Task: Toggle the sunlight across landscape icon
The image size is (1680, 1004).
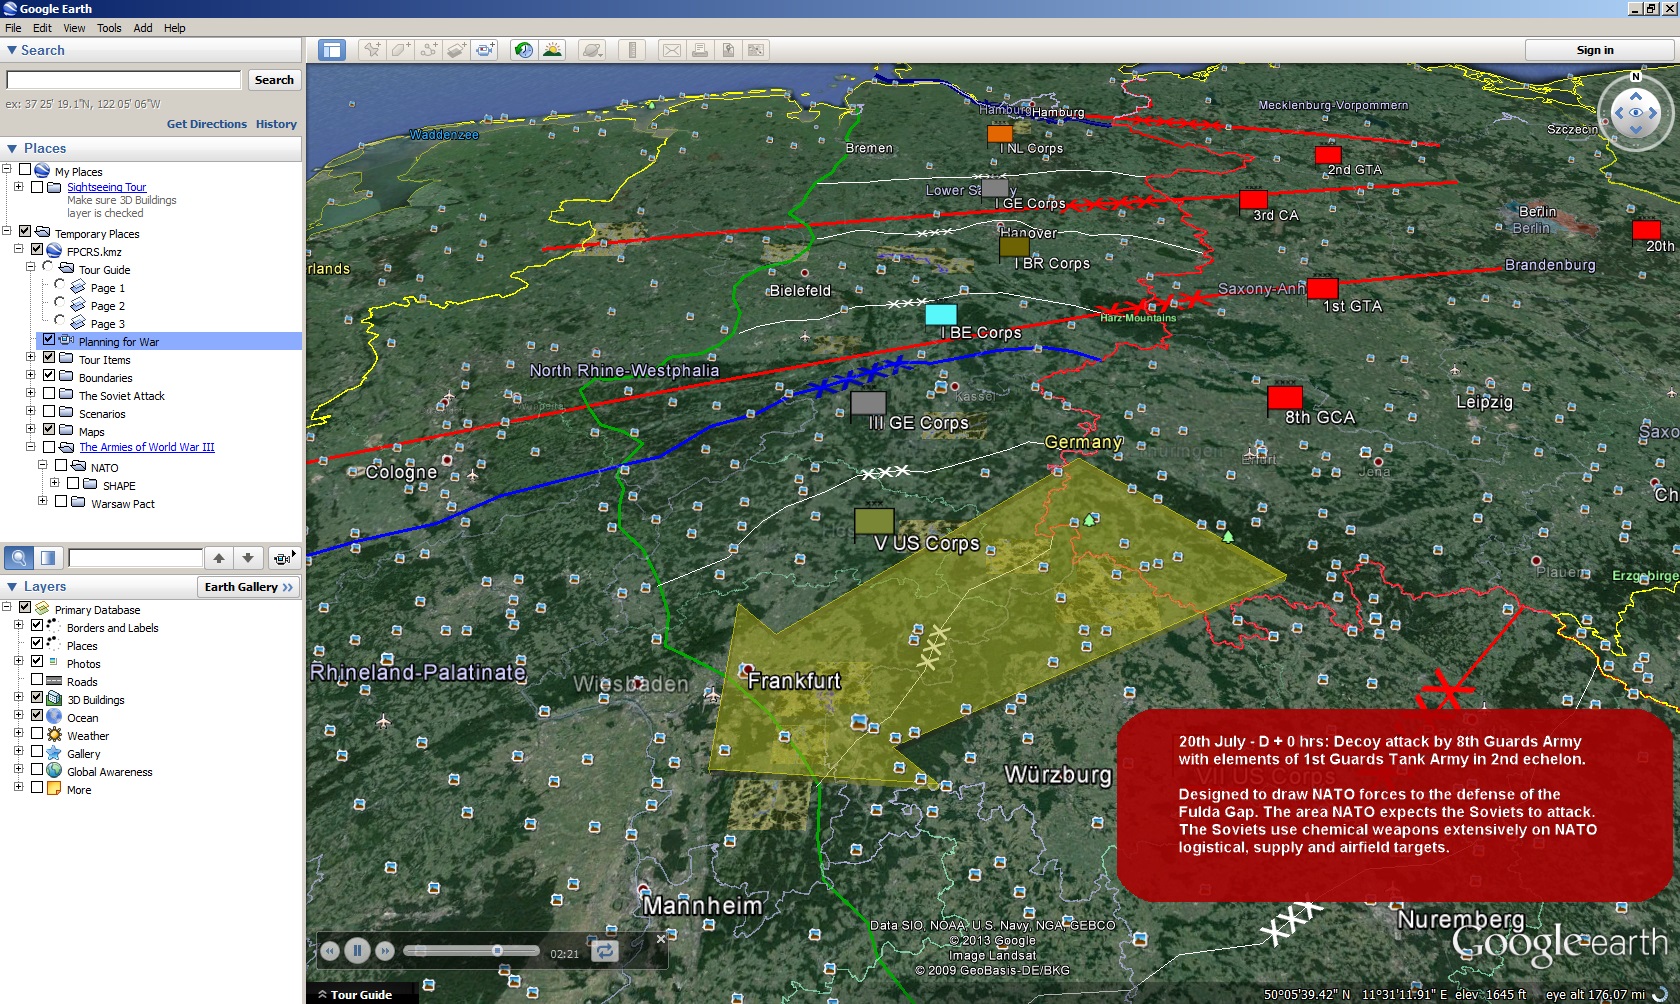Action: [x=552, y=50]
